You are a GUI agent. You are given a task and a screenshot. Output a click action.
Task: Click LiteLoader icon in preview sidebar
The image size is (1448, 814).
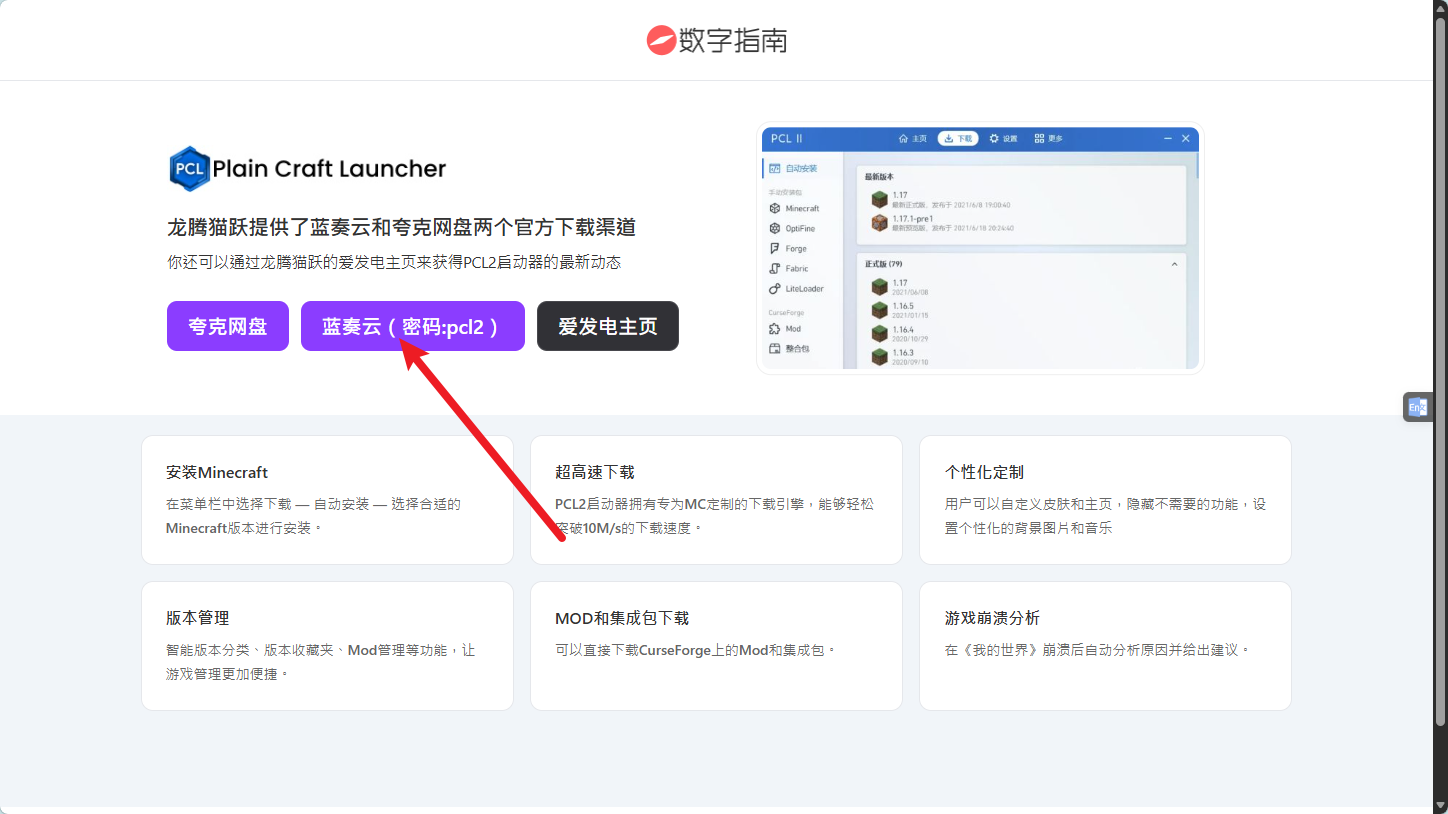click(775, 288)
